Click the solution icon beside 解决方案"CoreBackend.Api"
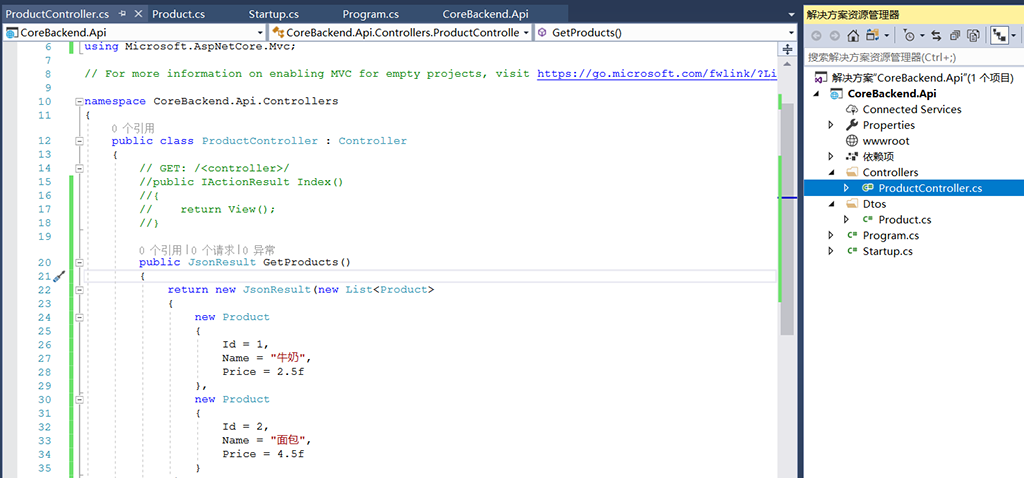The width and height of the screenshot is (1024, 478). pyautogui.click(x=820, y=78)
